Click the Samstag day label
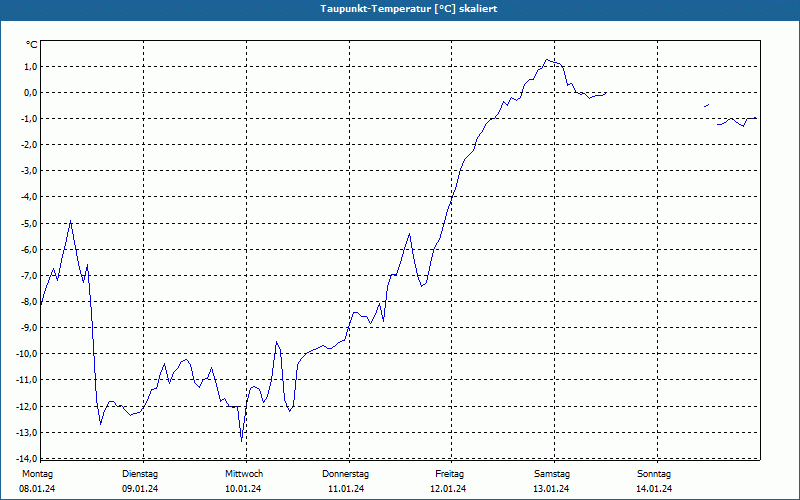Image resolution: width=800 pixels, height=500 pixels. point(552,474)
